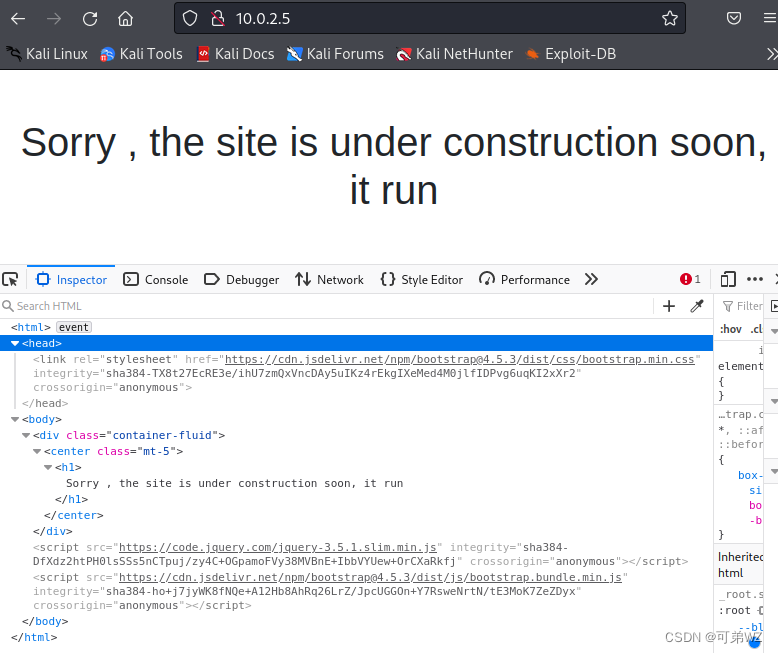The width and height of the screenshot is (778, 653).
Task: Switch to the Network tab
Action: click(329, 279)
